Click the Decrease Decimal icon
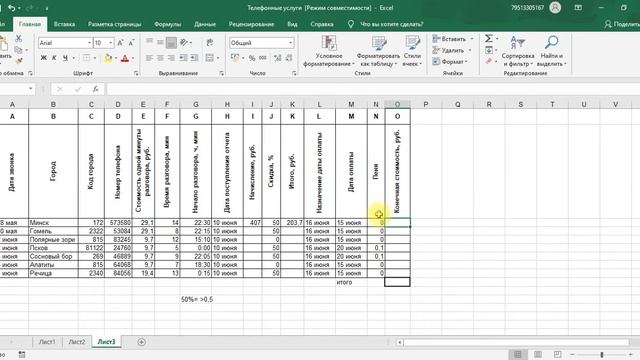 click(x=289, y=58)
